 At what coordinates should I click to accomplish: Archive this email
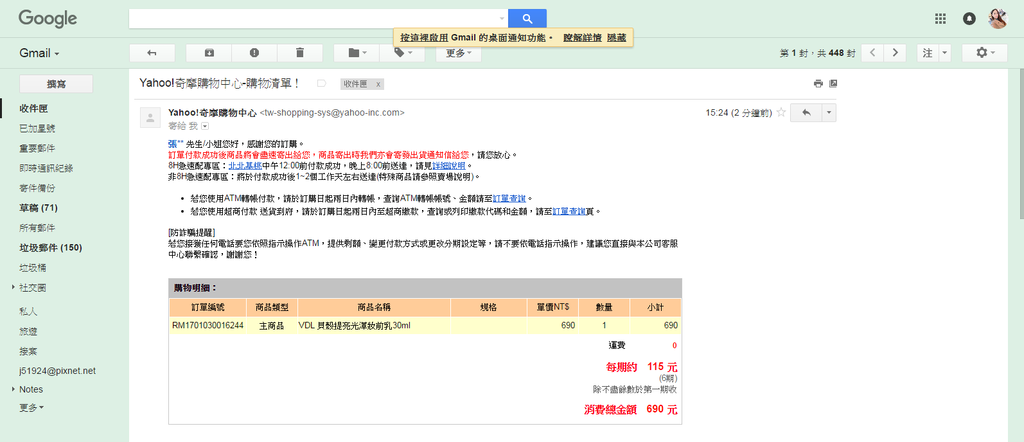pos(209,53)
